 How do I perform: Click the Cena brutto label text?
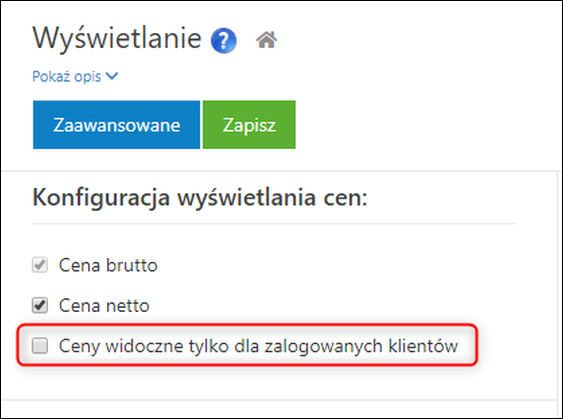click(x=108, y=265)
